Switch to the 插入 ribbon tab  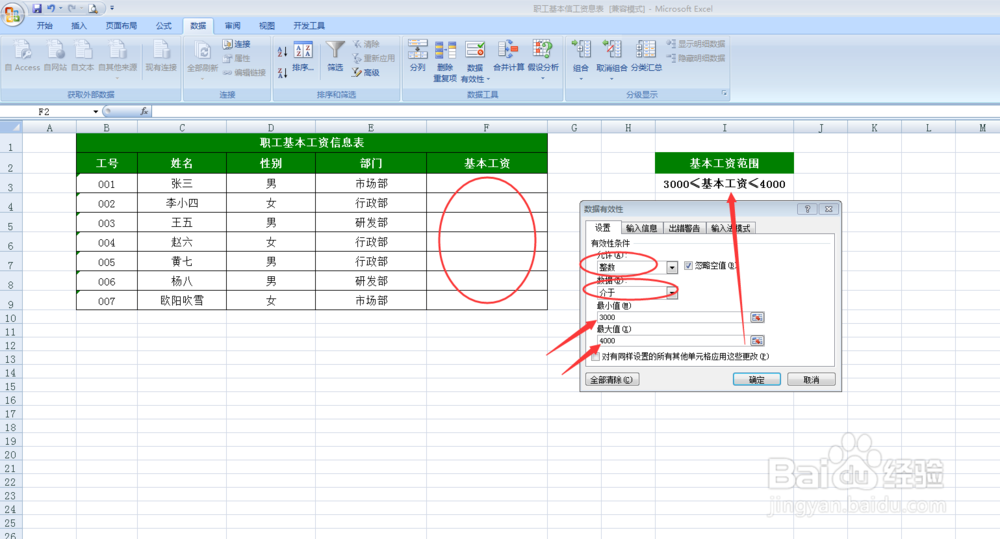[x=79, y=26]
